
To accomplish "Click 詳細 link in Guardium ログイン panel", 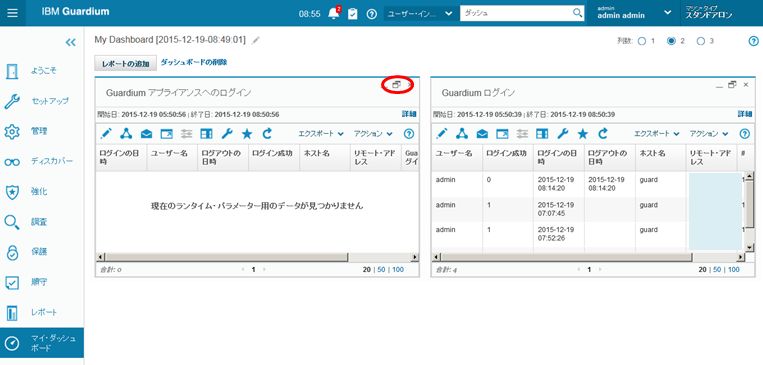I will (x=745, y=114).
